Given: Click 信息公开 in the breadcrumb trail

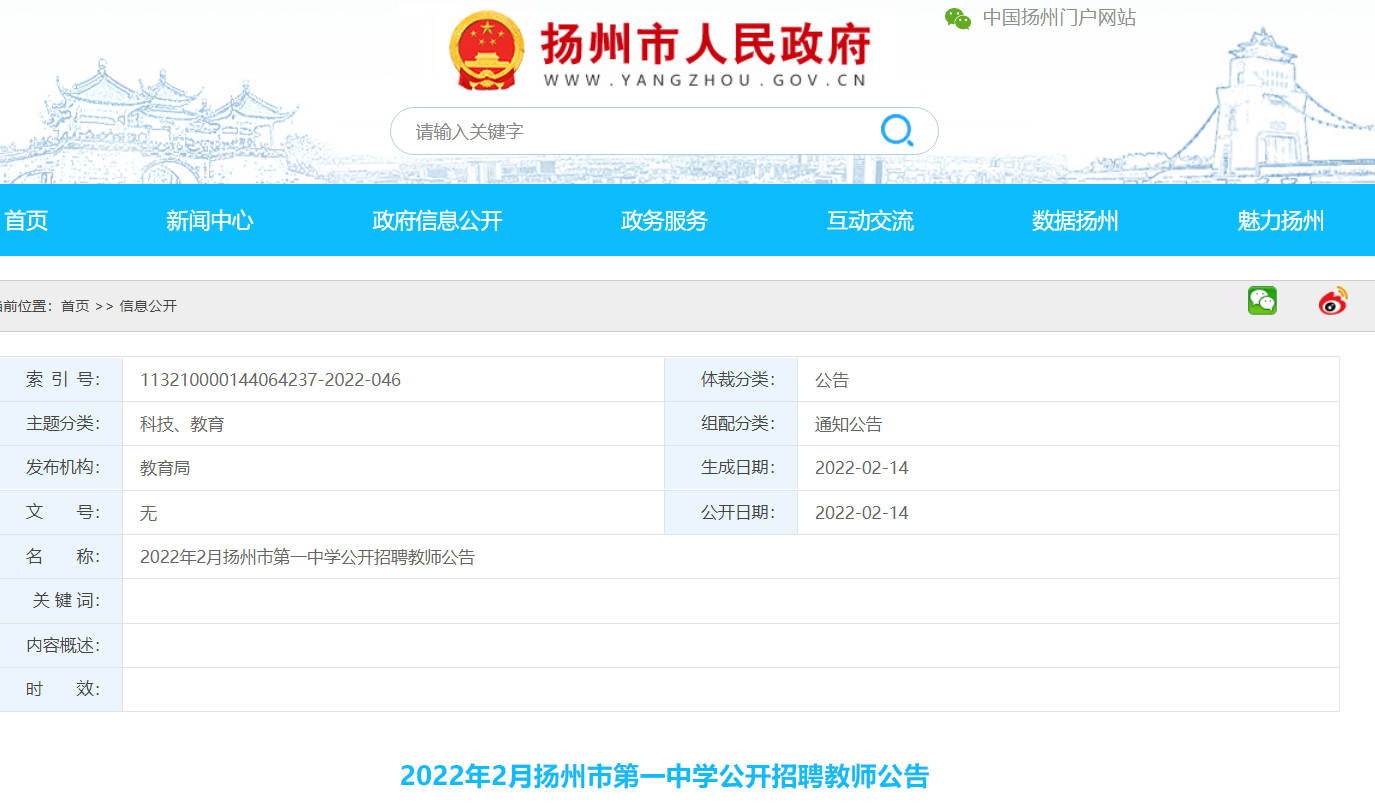Looking at the screenshot, I should 148,306.
